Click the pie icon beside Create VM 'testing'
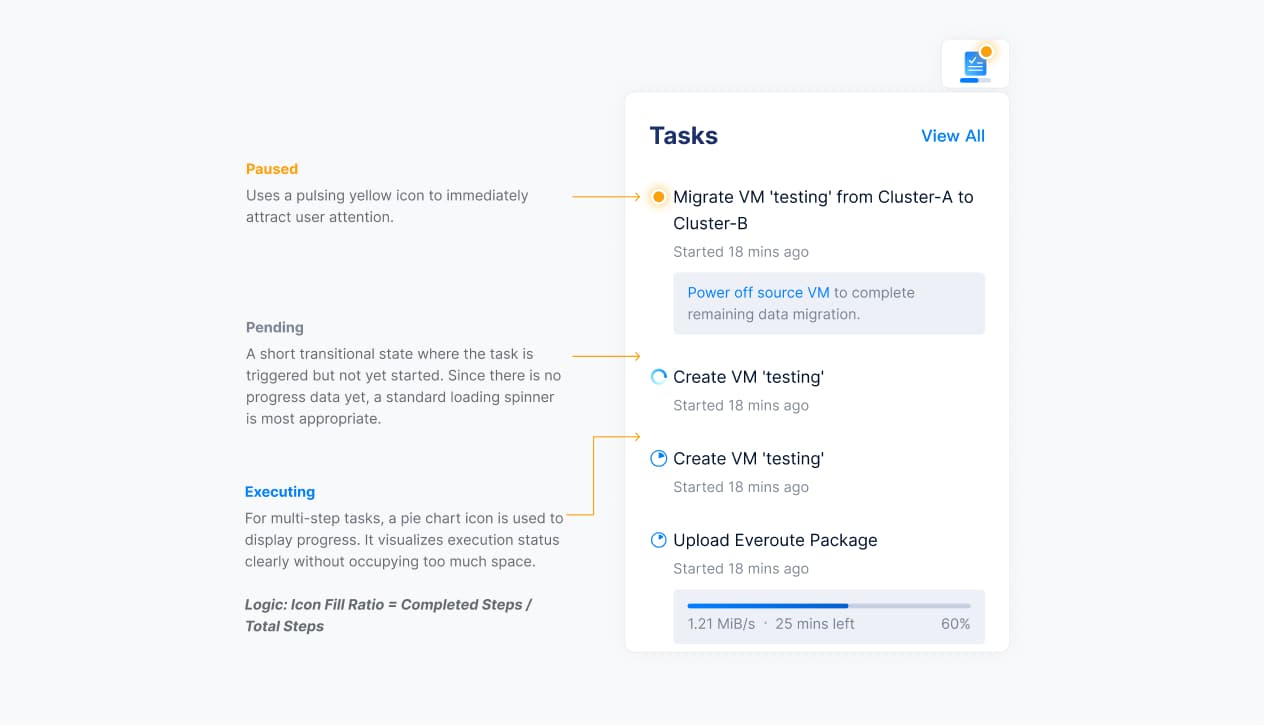1264x725 pixels. 658,459
